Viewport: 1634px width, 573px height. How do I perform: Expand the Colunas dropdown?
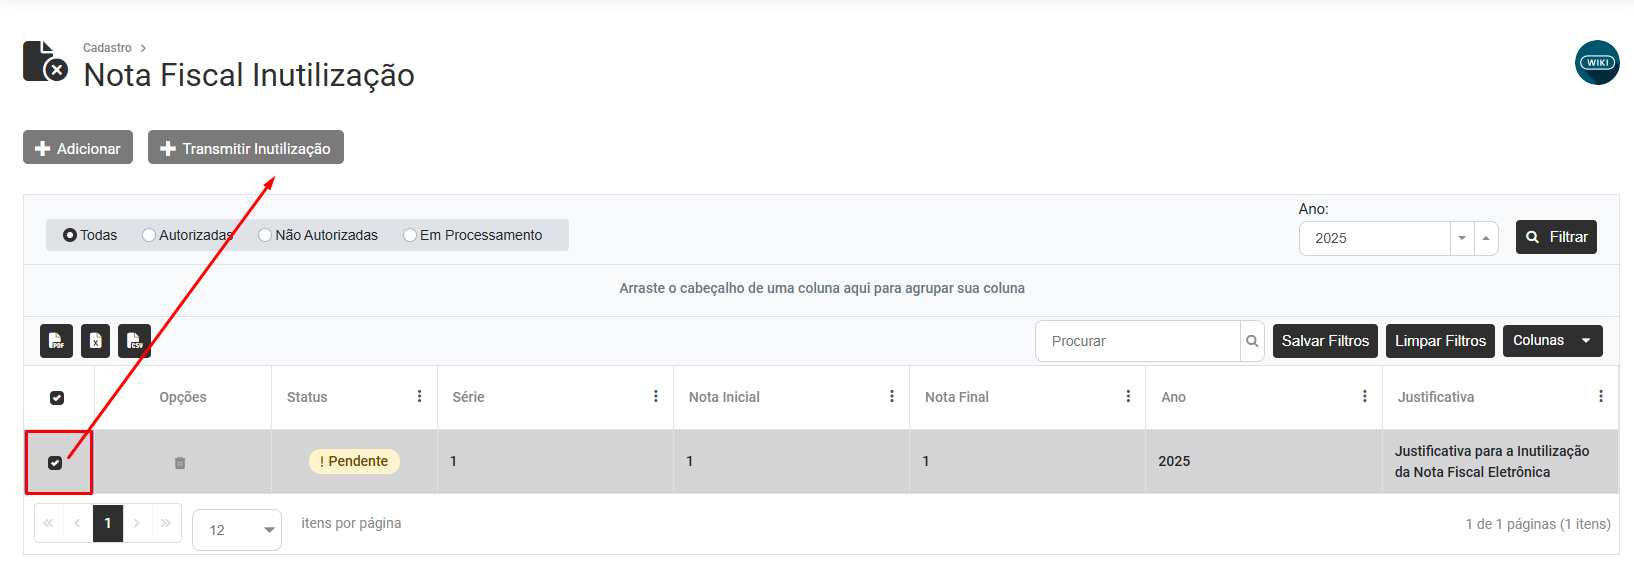click(1552, 341)
